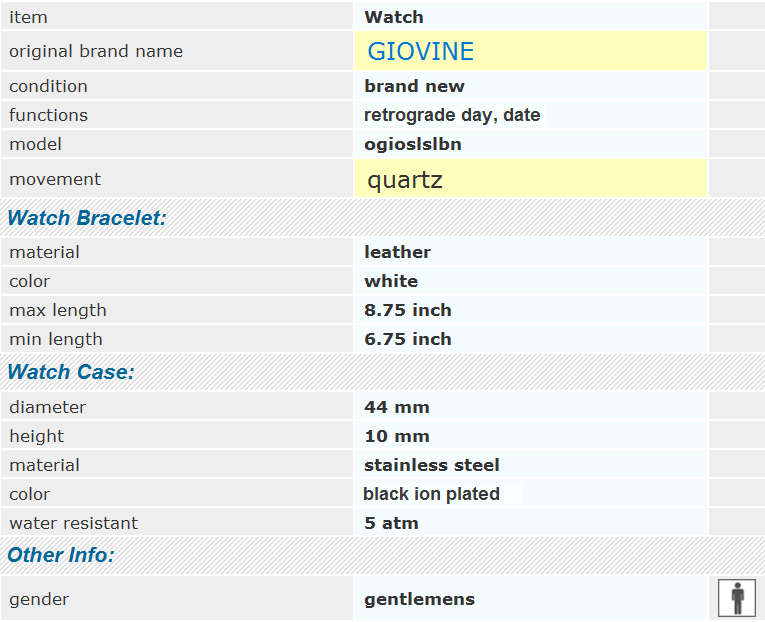Select the 'quartz' movement value
Screen dimensions: 765x622
[404, 180]
